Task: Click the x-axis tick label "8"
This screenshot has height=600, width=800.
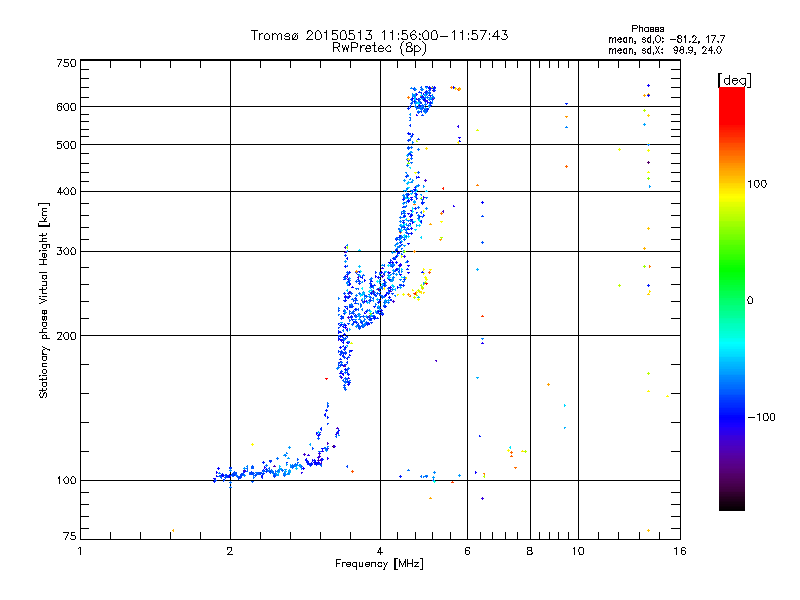Action: (x=530, y=551)
